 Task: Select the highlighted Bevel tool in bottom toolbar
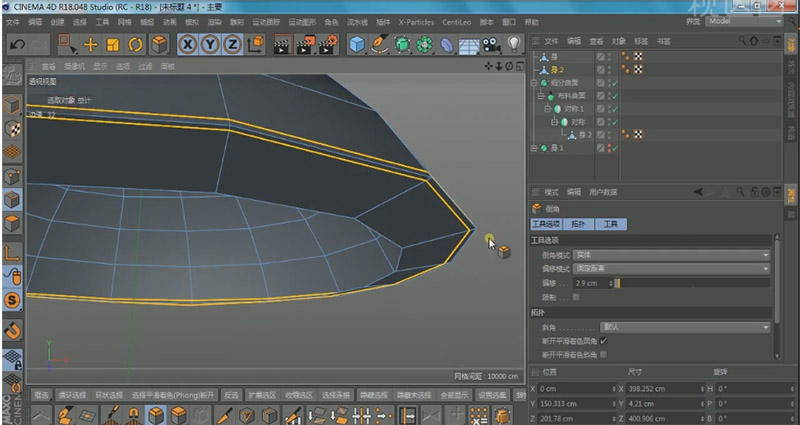pos(156,415)
